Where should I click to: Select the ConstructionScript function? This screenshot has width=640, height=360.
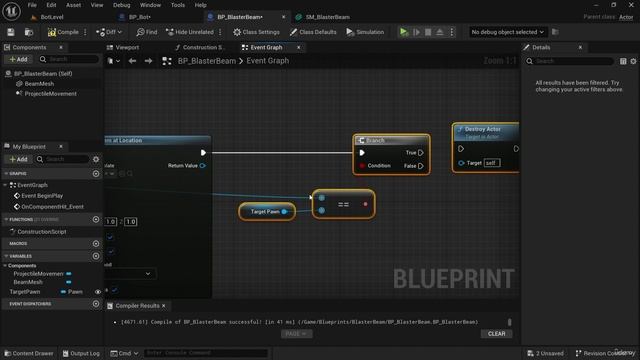tap(42, 231)
